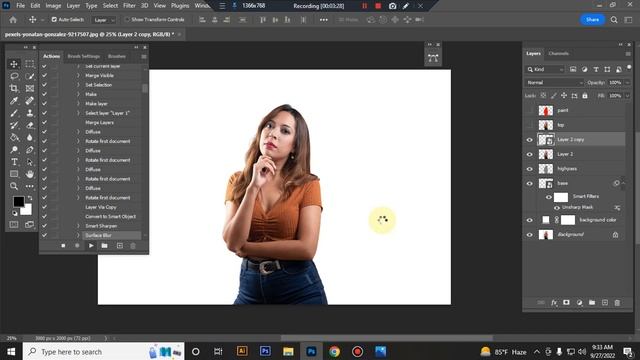Toggle Smart Filters visibility
640x360 pixels.
pos(549,197)
